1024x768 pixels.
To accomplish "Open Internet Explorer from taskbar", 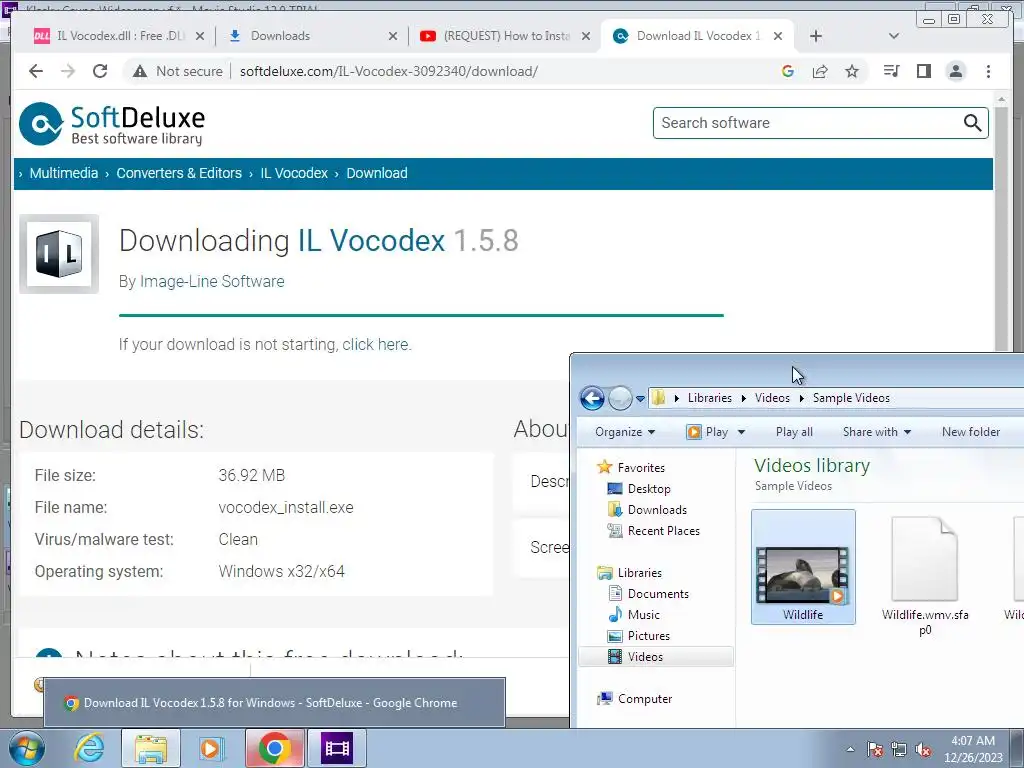I will (x=89, y=748).
